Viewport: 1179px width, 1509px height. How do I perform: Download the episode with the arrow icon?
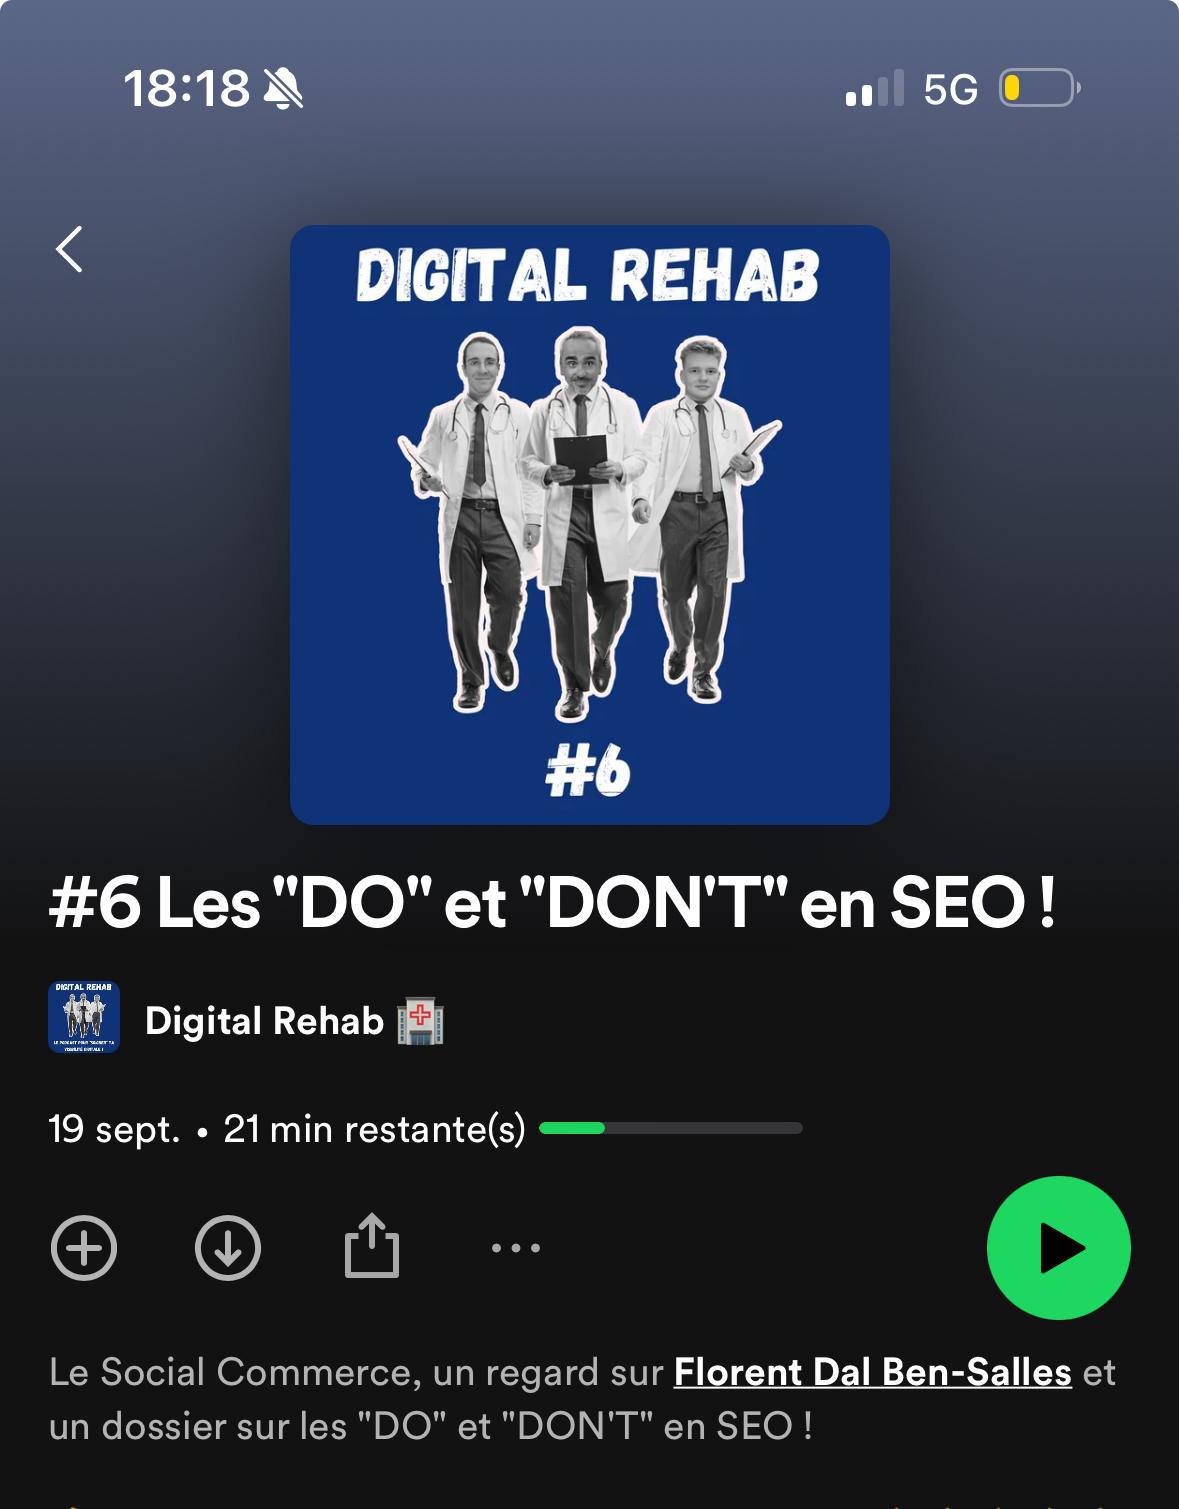228,1248
